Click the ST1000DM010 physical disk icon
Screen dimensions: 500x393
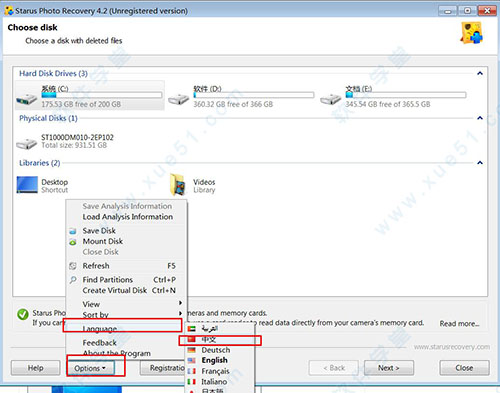[27, 143]
